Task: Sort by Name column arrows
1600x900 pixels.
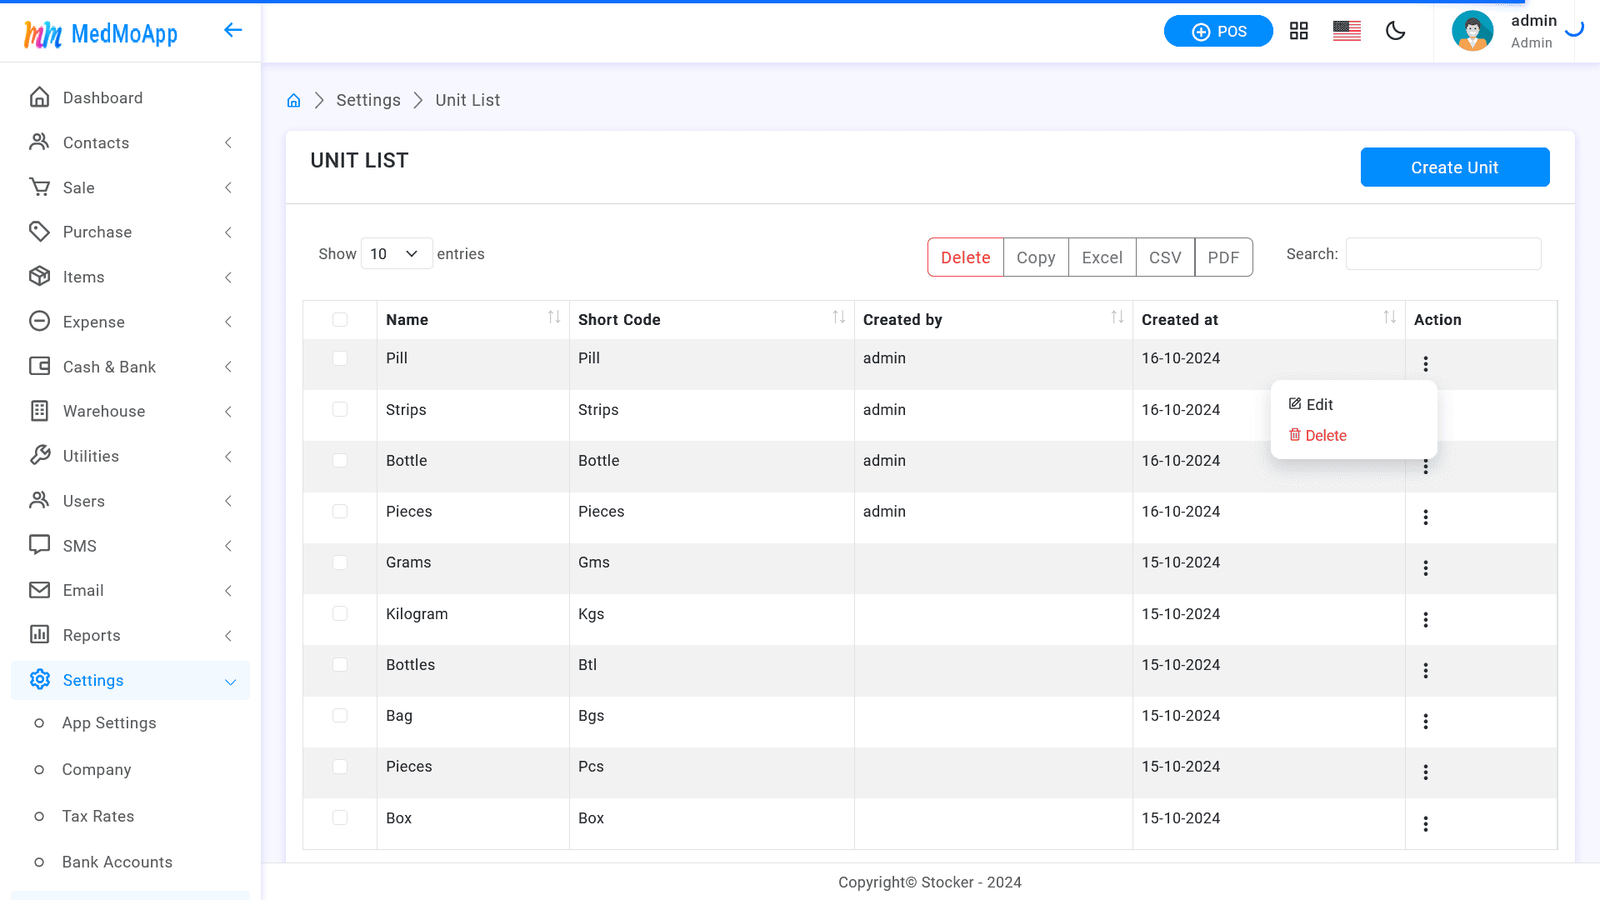Action: [554, 317]
